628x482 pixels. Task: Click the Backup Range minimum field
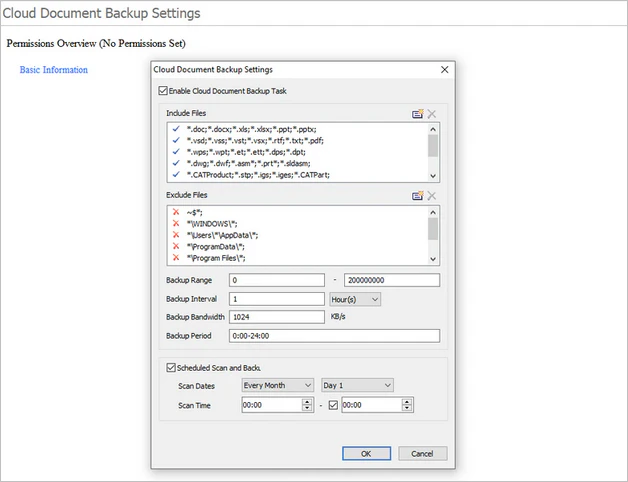point(277,280)
